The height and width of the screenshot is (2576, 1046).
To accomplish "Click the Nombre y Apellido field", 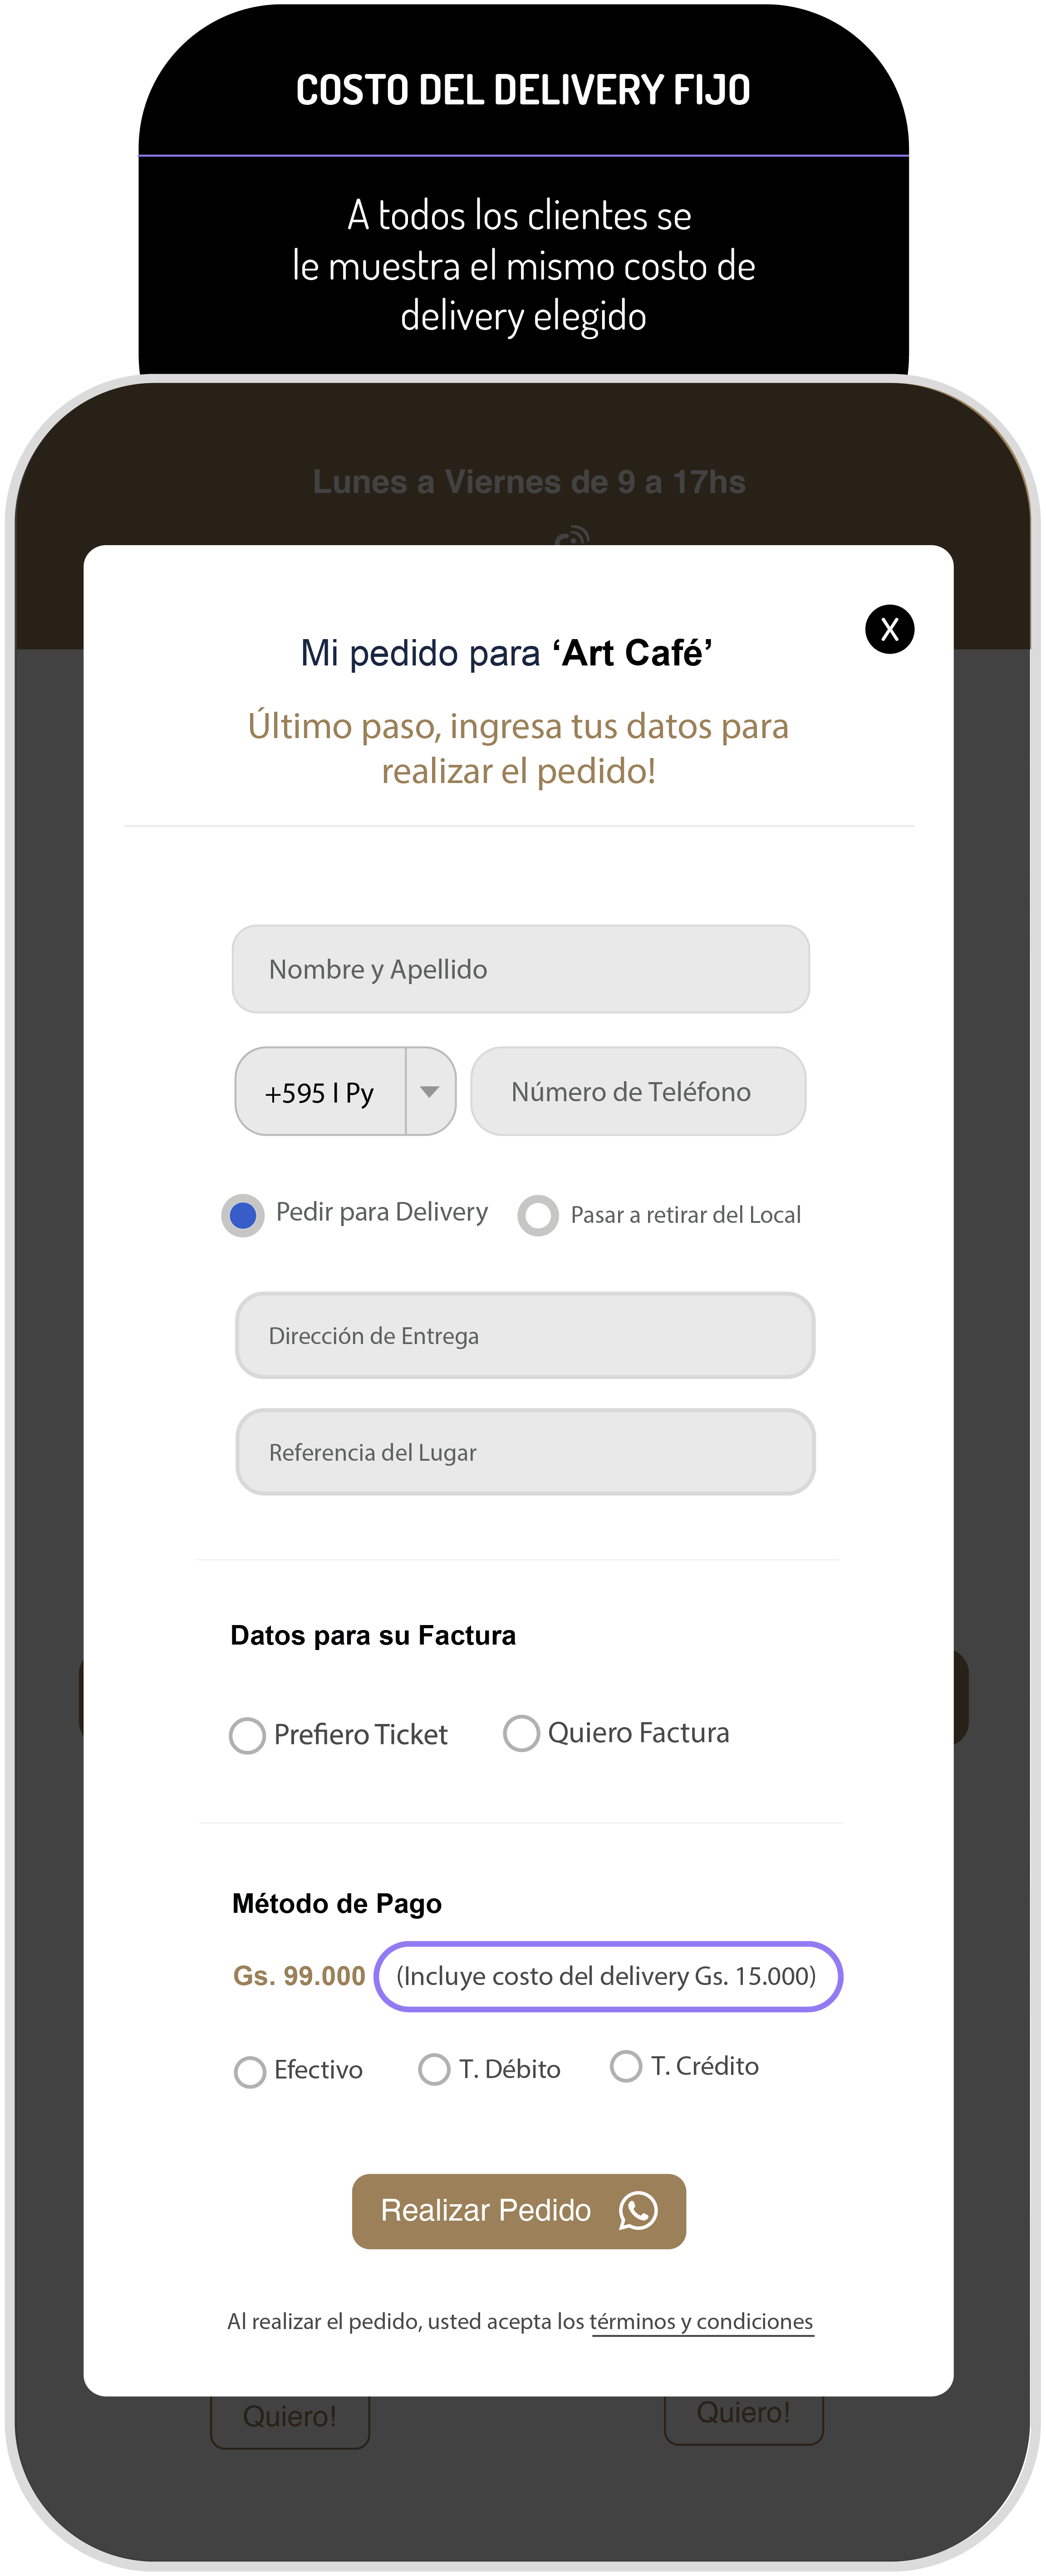I will click(x=520, y=969).
